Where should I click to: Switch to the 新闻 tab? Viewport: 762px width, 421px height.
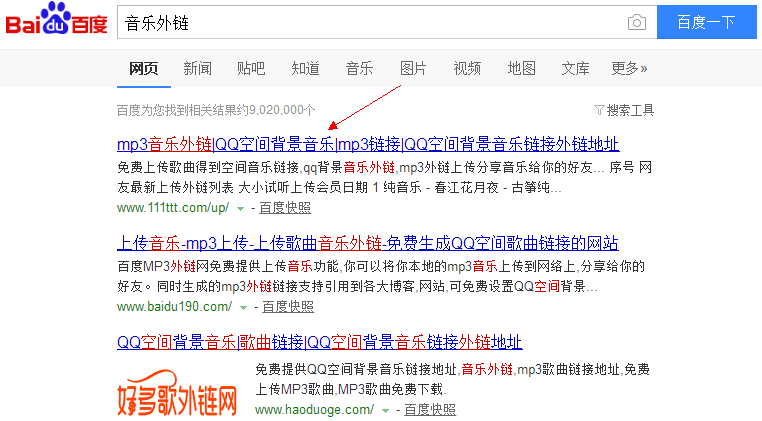coord(197,69)
